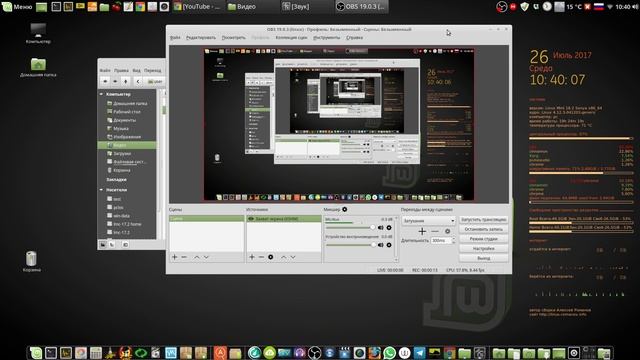Select Захват экрана source row

point(284,219)
